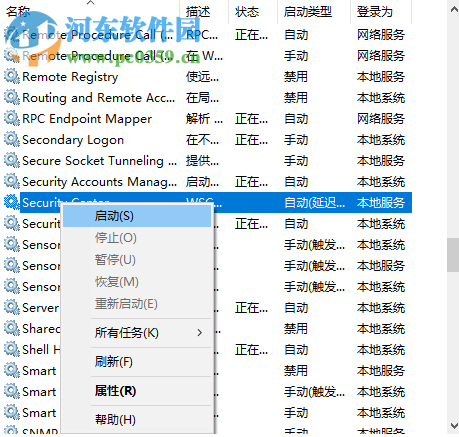Click the 启动... description of Security Accounts Manager
This screenshot has height=437, width=459.
click(202, 182)
